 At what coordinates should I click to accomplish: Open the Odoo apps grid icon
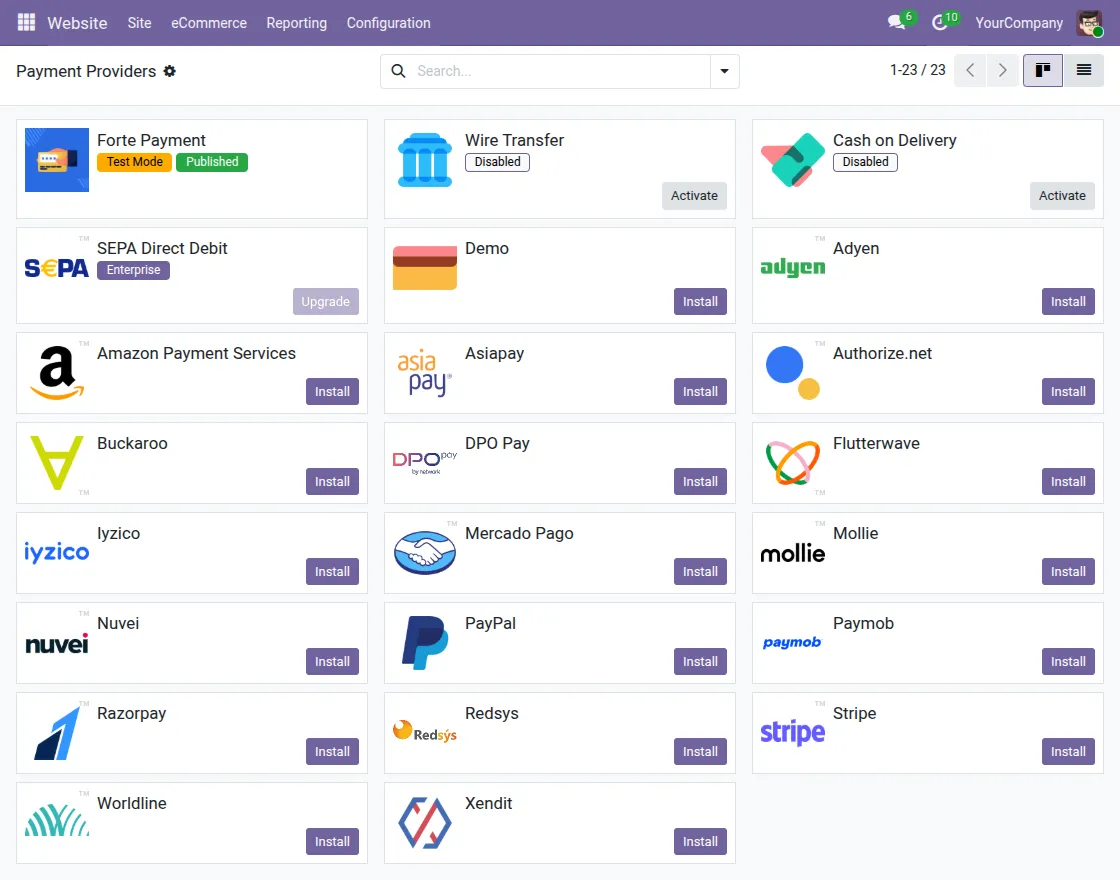(x=25, y=22)
